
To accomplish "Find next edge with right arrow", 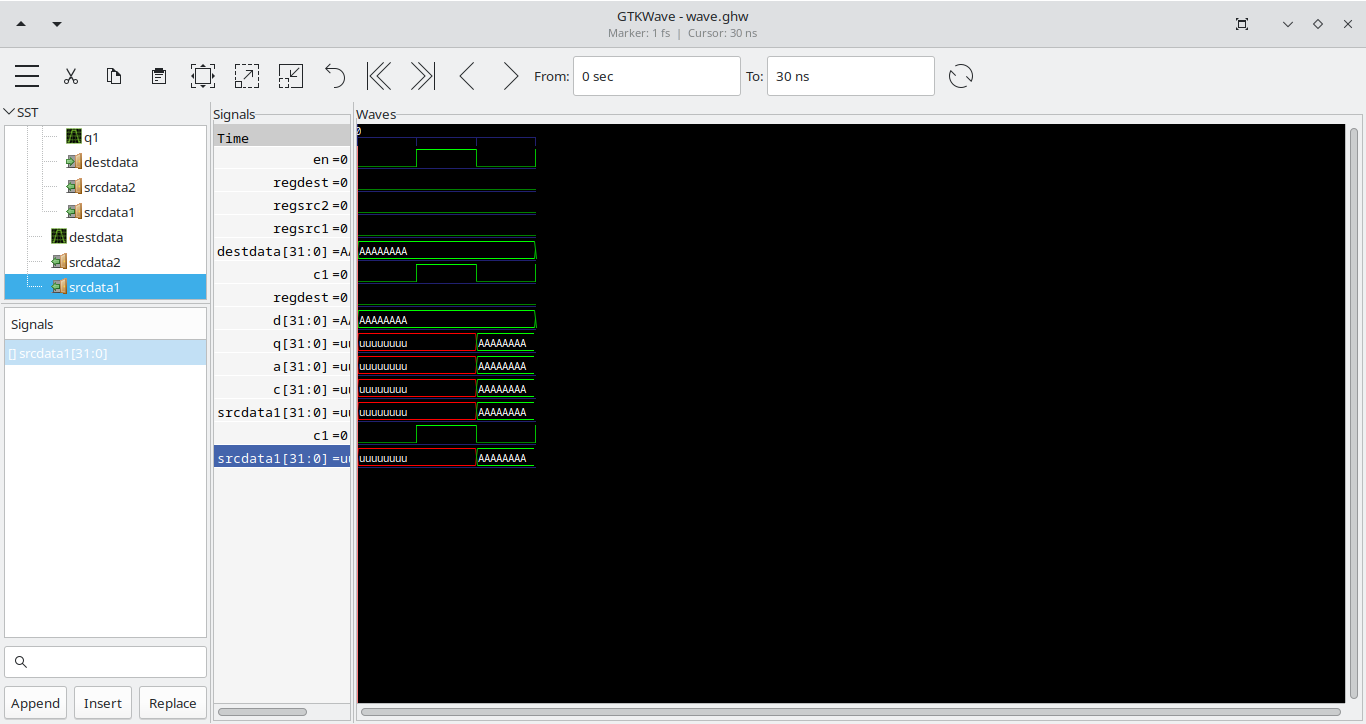I will [511, 76].
